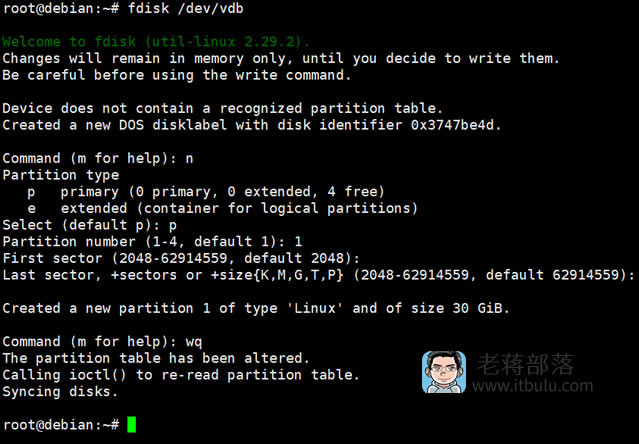639x444 pixels.
Task: Click the disk identifier 0x3747be4d
Action: tap(452, 125)
